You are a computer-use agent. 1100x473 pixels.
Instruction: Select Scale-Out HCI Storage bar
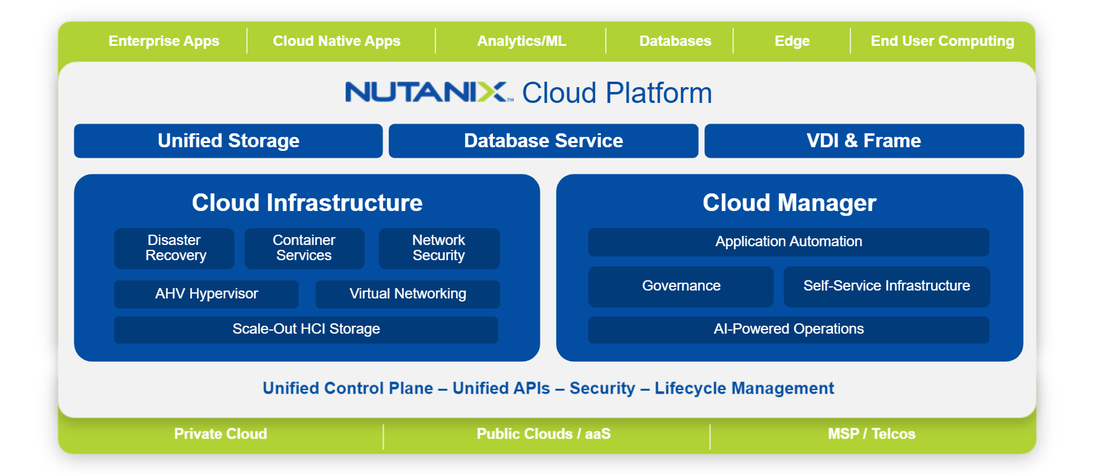[x=306, y=329]
